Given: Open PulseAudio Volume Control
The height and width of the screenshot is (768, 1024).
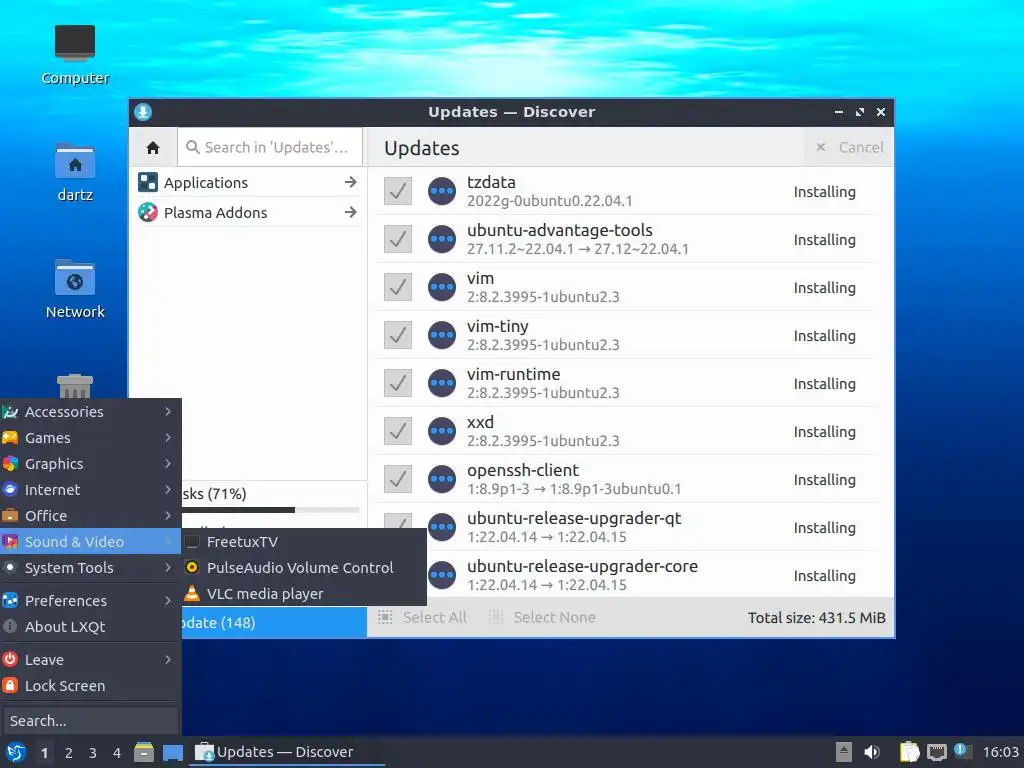Looking at the screenshot, I should click(x=304, y=568).
